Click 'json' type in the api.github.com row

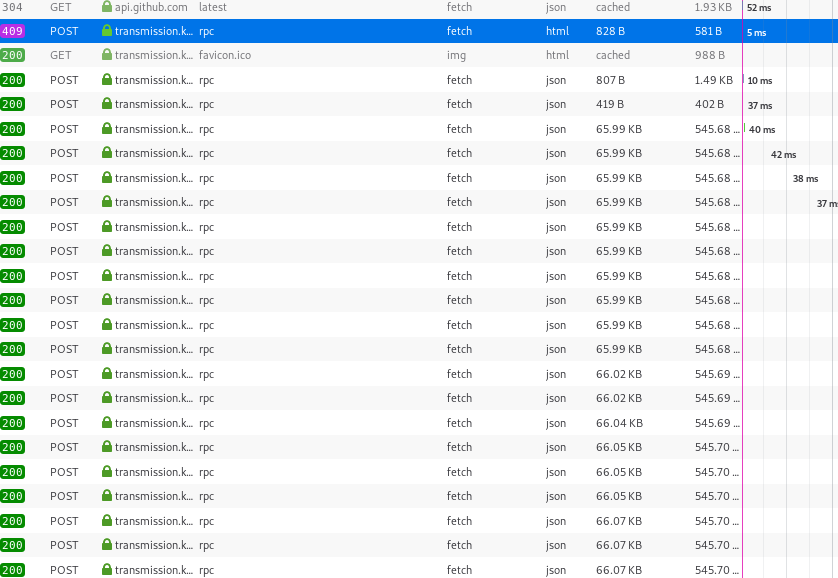[556, 7]
